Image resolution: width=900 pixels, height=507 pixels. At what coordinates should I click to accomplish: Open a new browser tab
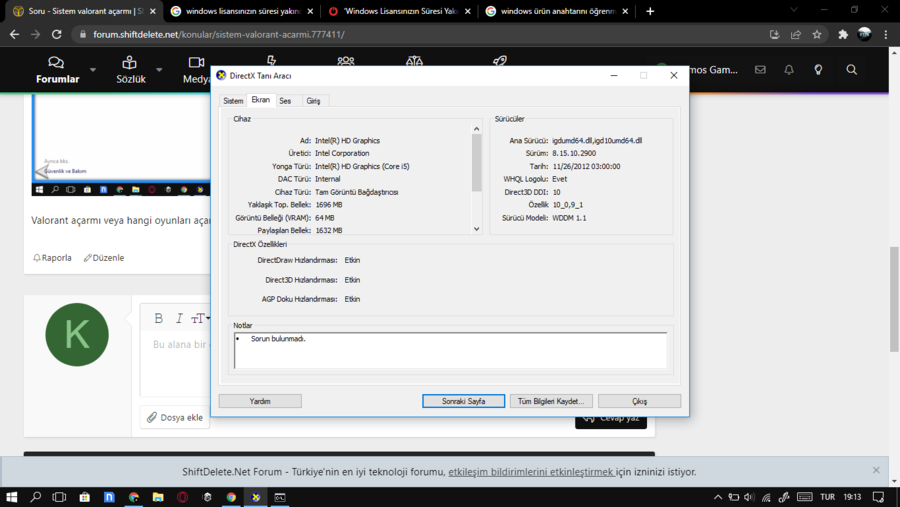coord(650,11)
